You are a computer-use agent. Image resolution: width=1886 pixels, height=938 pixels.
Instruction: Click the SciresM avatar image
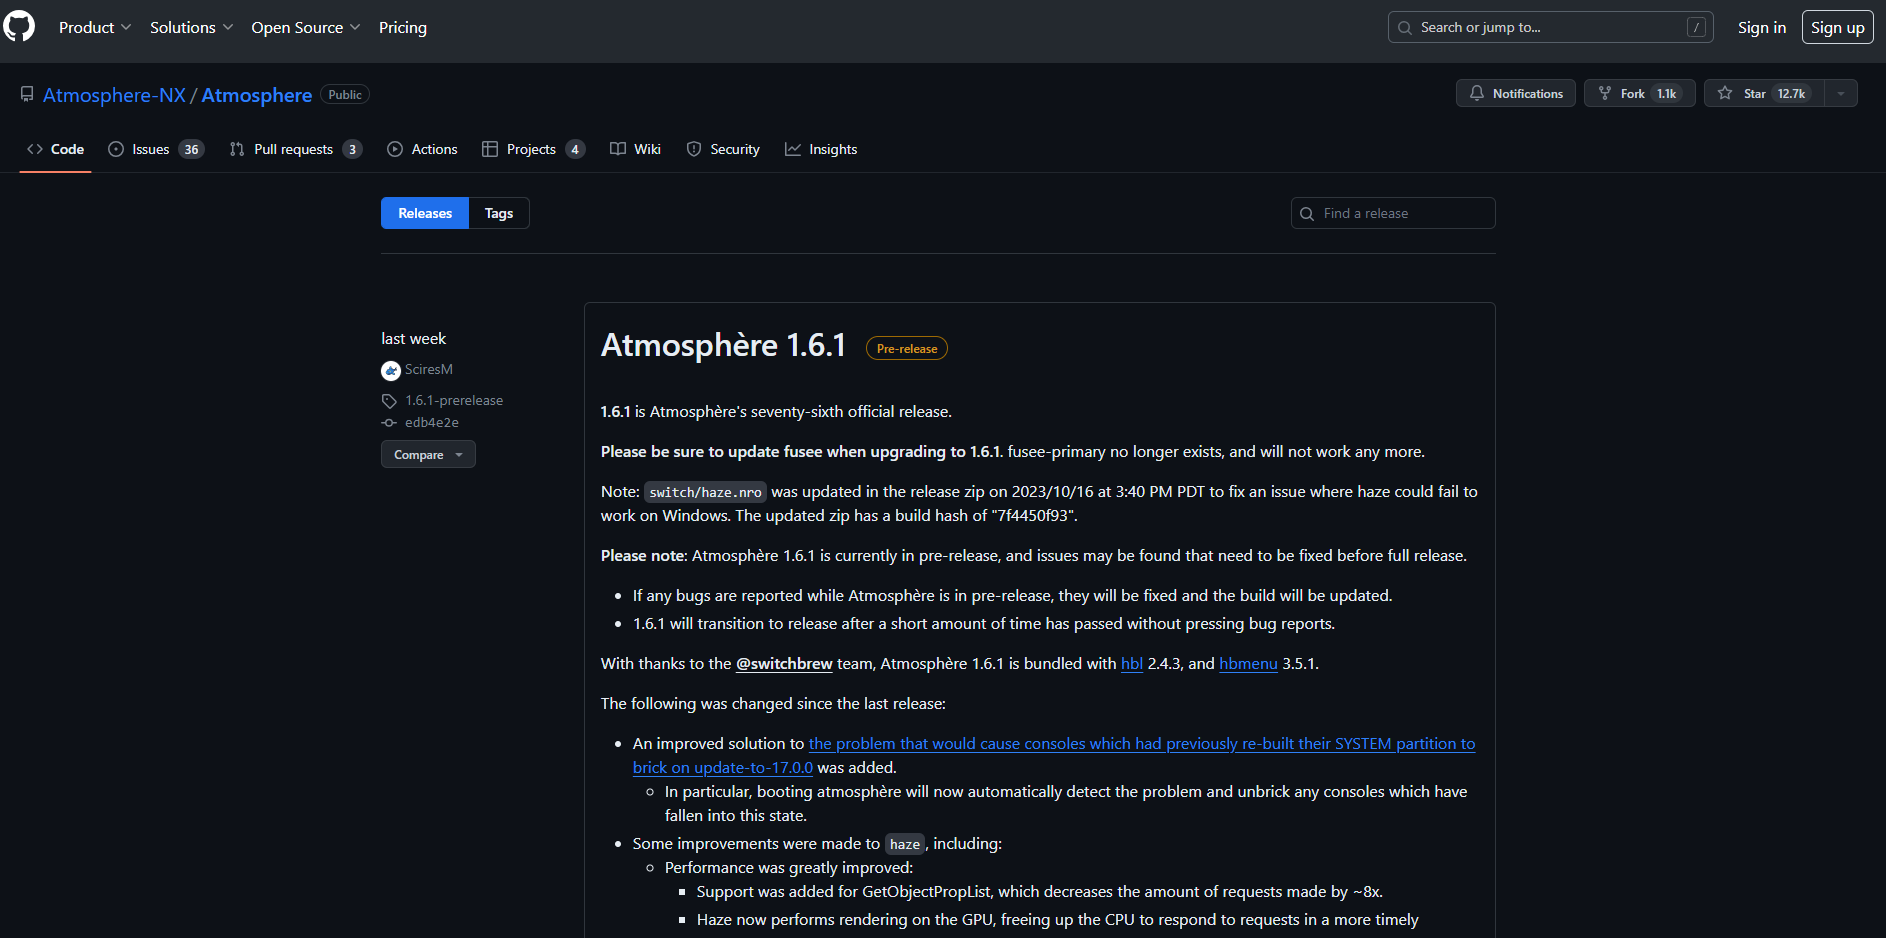click(391, 370)
